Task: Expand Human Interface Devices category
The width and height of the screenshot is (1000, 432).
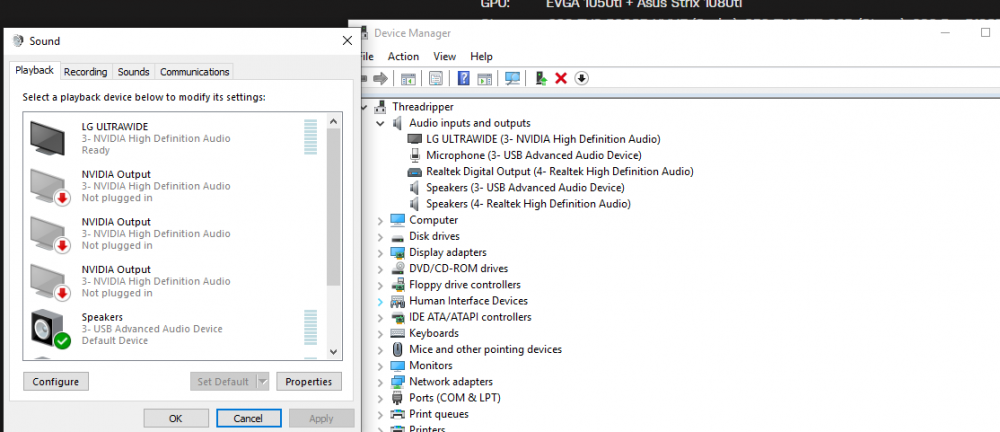Action: [380, 301]
